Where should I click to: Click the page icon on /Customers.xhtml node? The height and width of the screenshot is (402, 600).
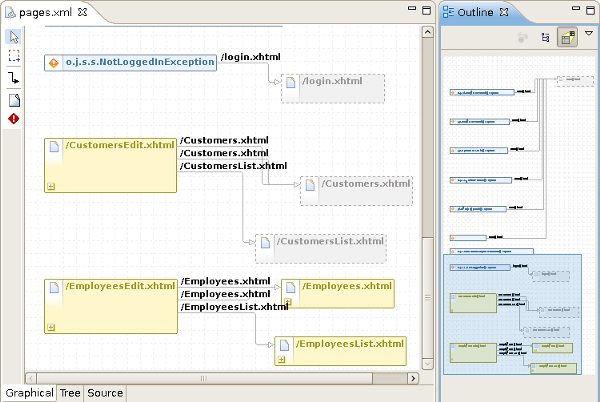311,186
